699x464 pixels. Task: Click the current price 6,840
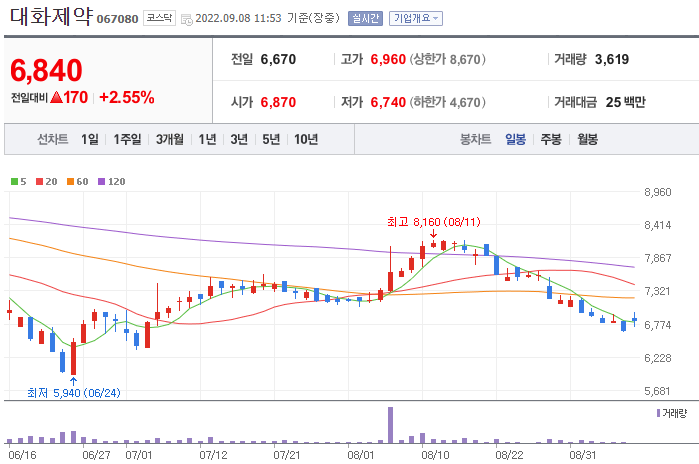pyautogui.click(x=46, y=70)
